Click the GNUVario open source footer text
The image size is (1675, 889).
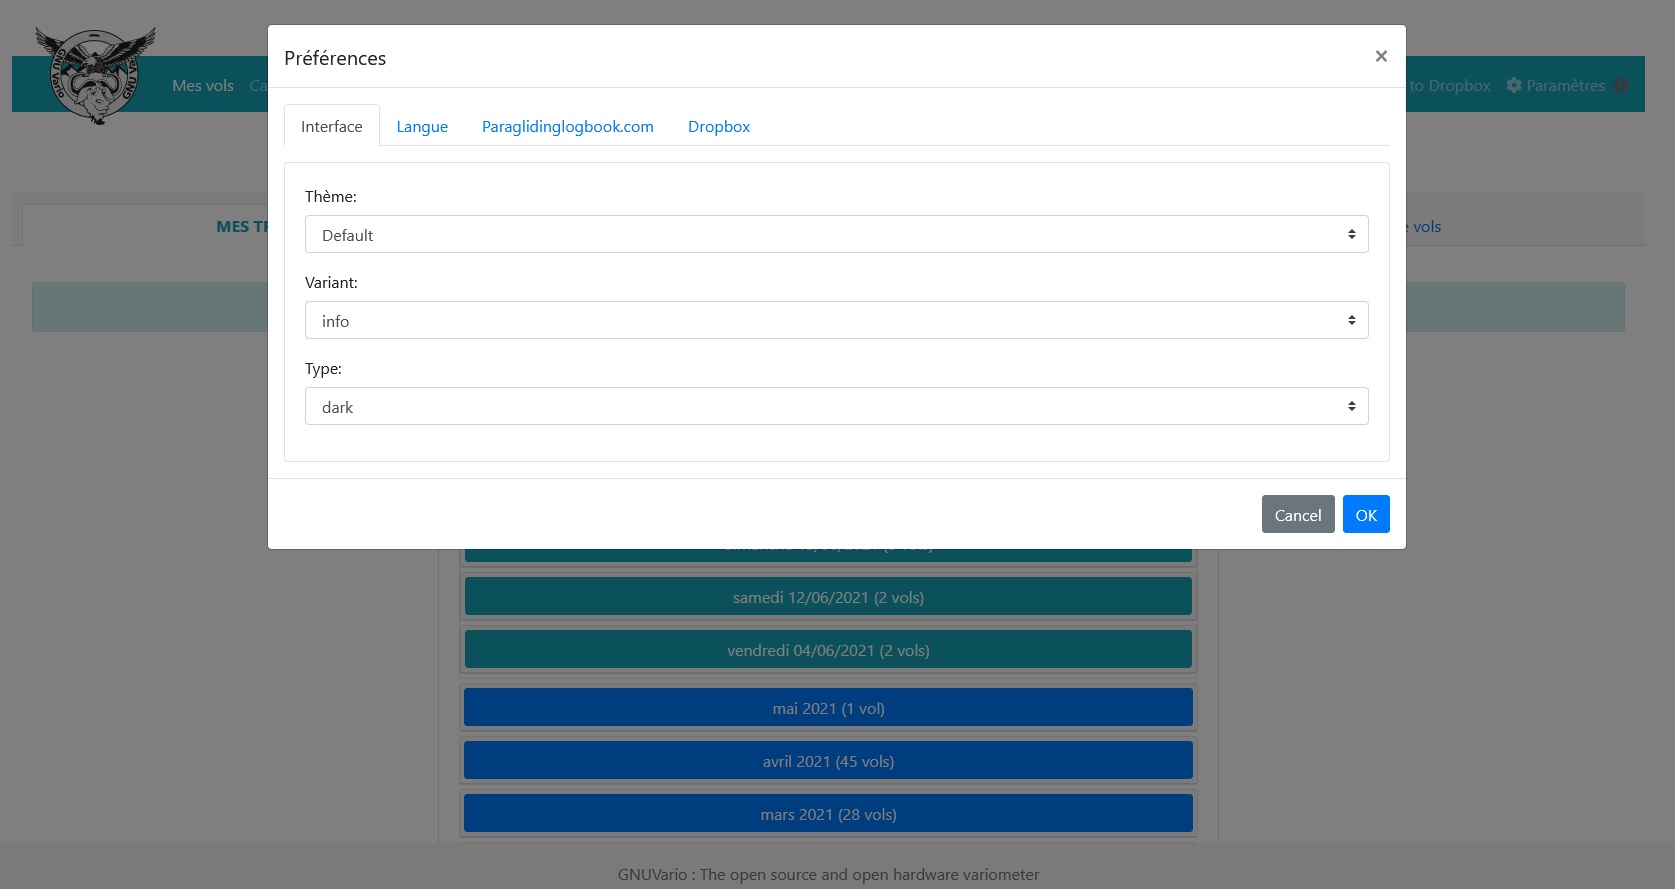[828, 874]
